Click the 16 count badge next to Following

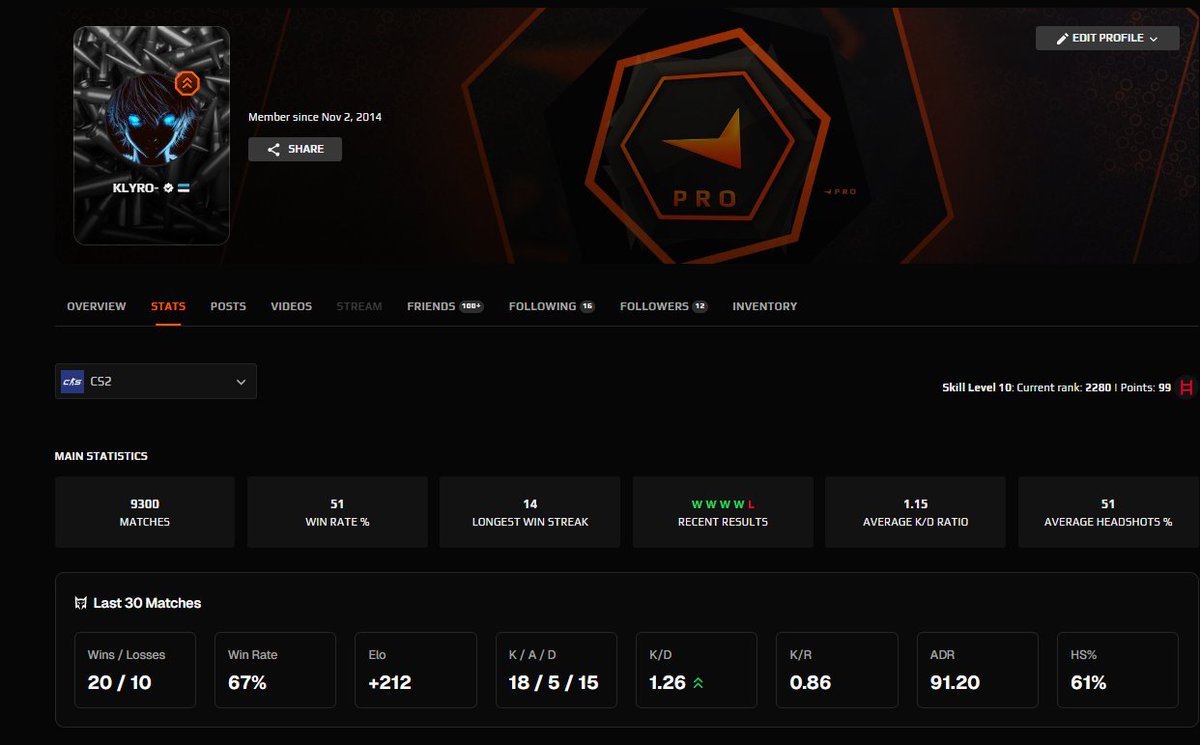point(587,306)
